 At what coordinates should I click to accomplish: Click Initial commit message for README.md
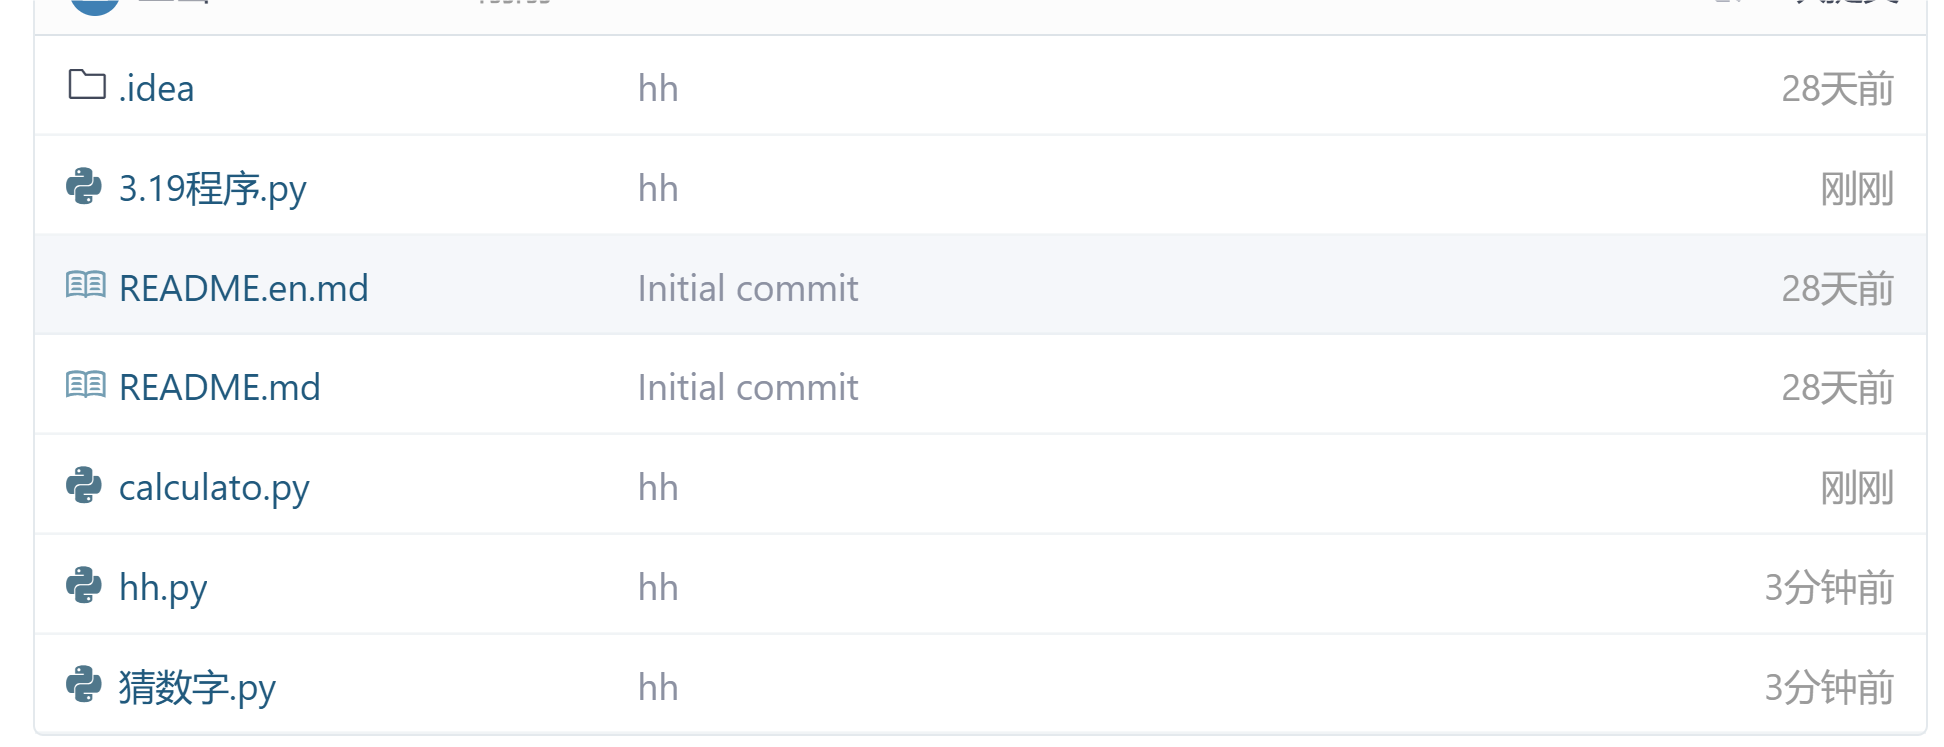point(748,388)
